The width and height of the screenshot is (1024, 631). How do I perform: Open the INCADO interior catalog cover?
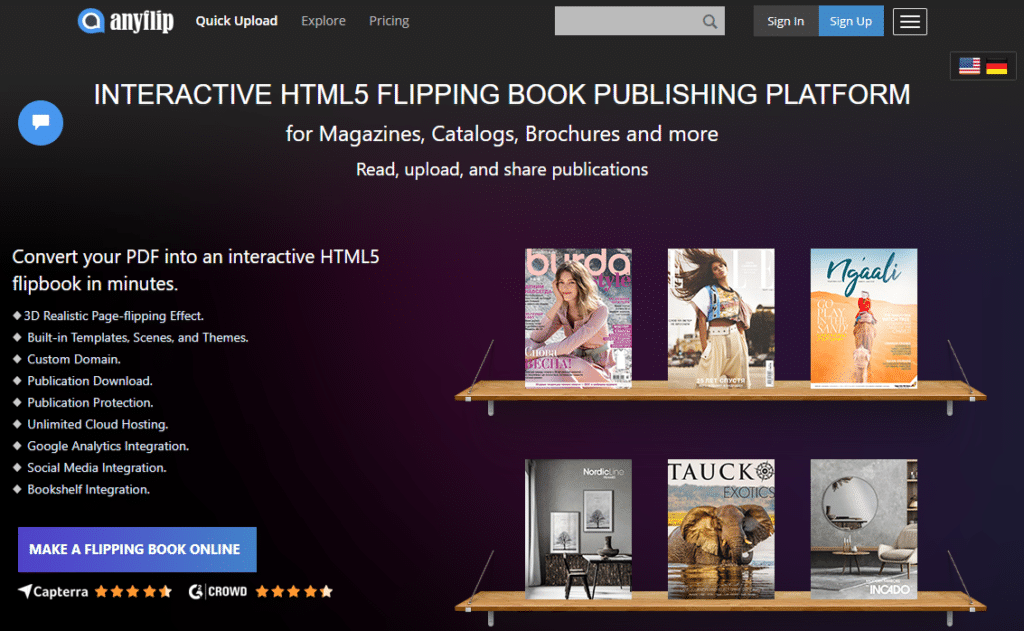point(864,530)
